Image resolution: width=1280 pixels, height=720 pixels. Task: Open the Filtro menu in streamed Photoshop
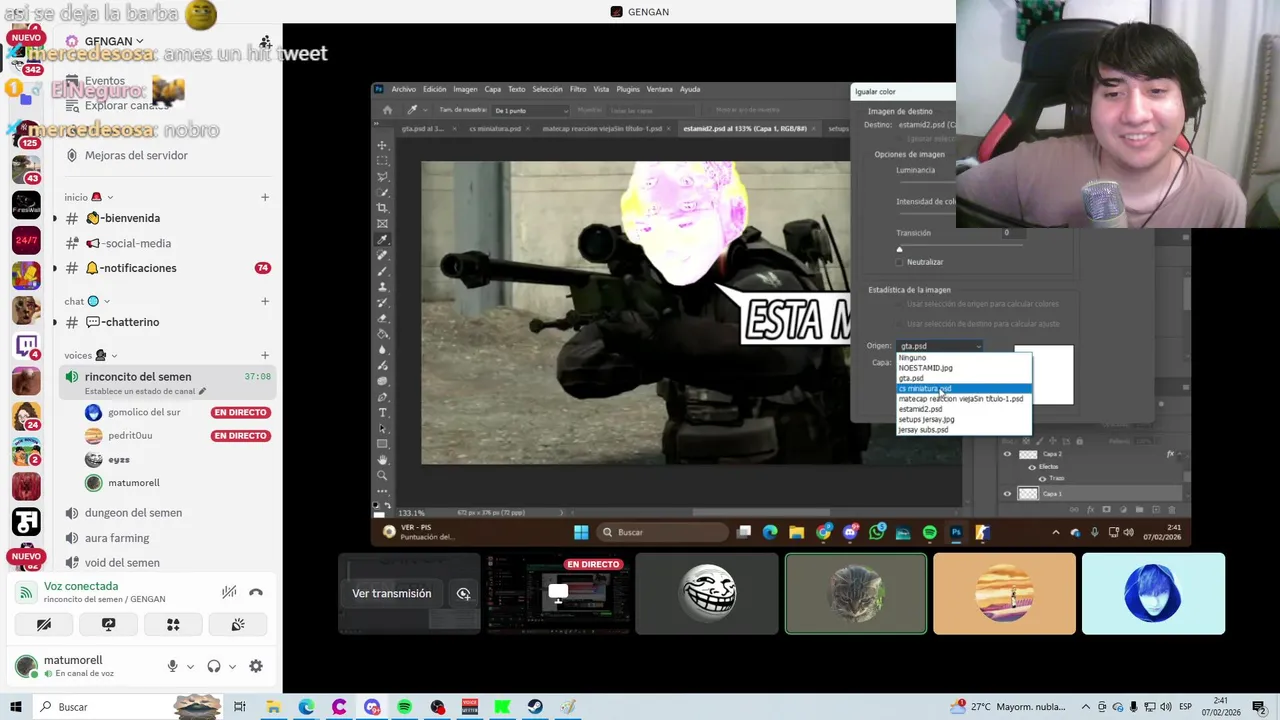(x=578, y=89)
